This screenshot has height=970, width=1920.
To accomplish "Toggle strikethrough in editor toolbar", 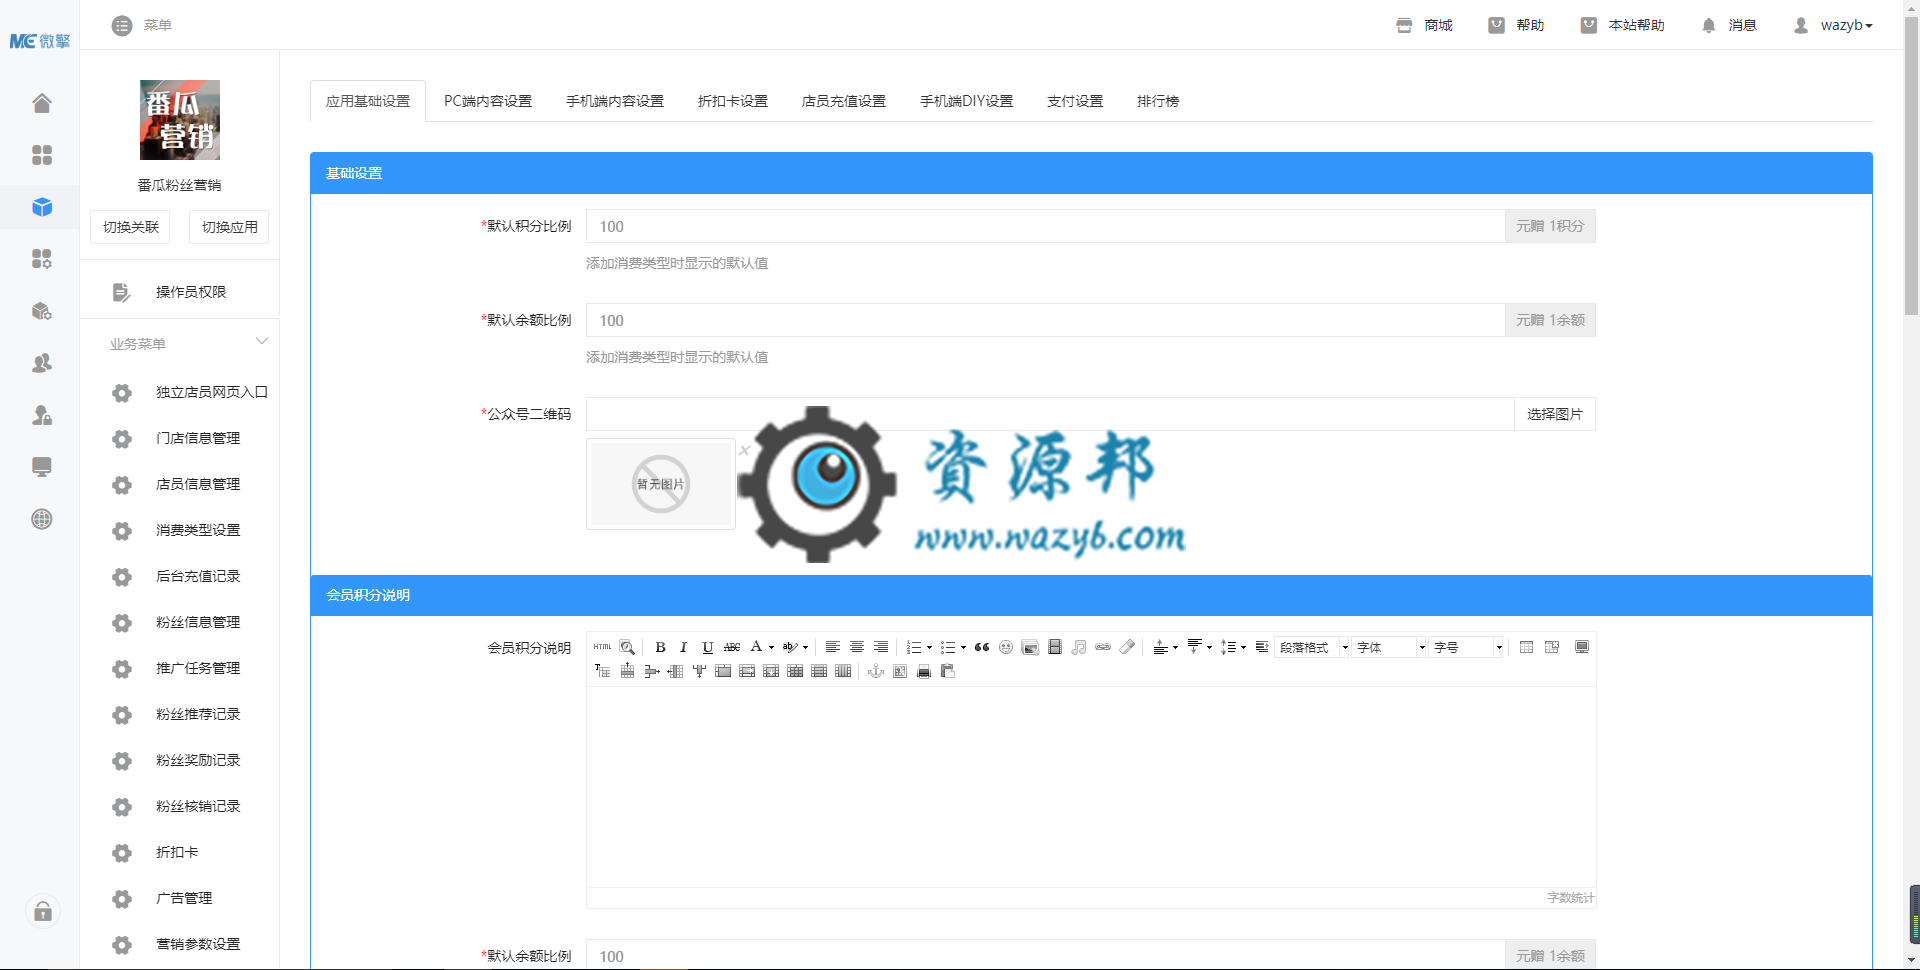I will coord(732,647).
